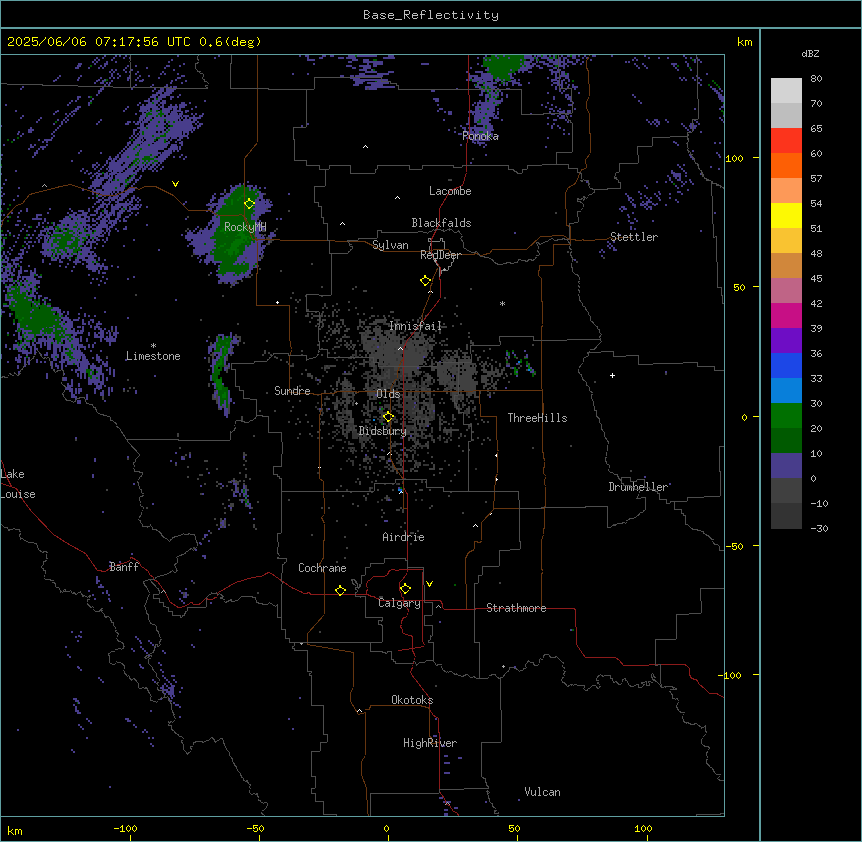862x842 pixels.
Task: Click the white caret marker west of Lacombe
Action: tap(397, 197)
